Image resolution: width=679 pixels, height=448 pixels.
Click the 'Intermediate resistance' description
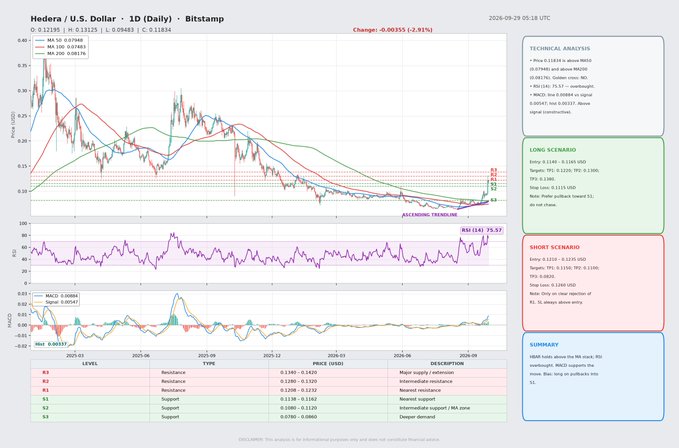(x=426, y=381)
